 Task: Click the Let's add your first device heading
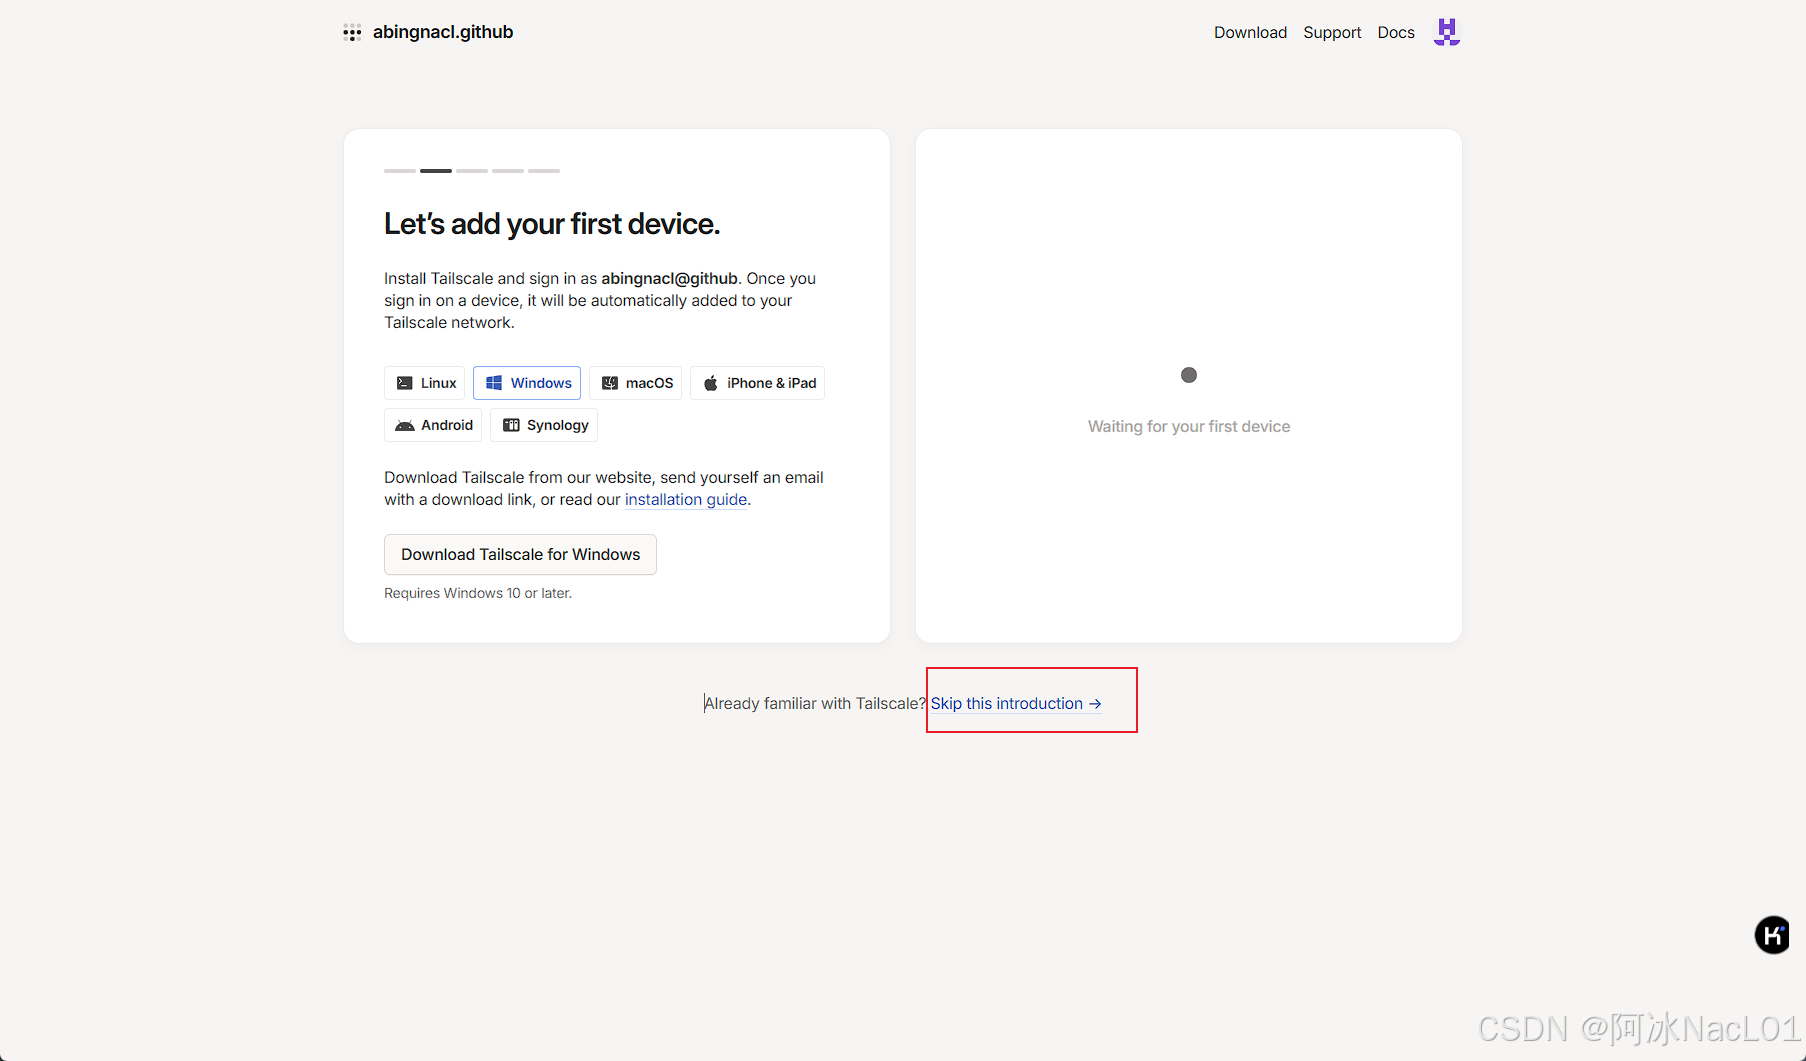552,224
